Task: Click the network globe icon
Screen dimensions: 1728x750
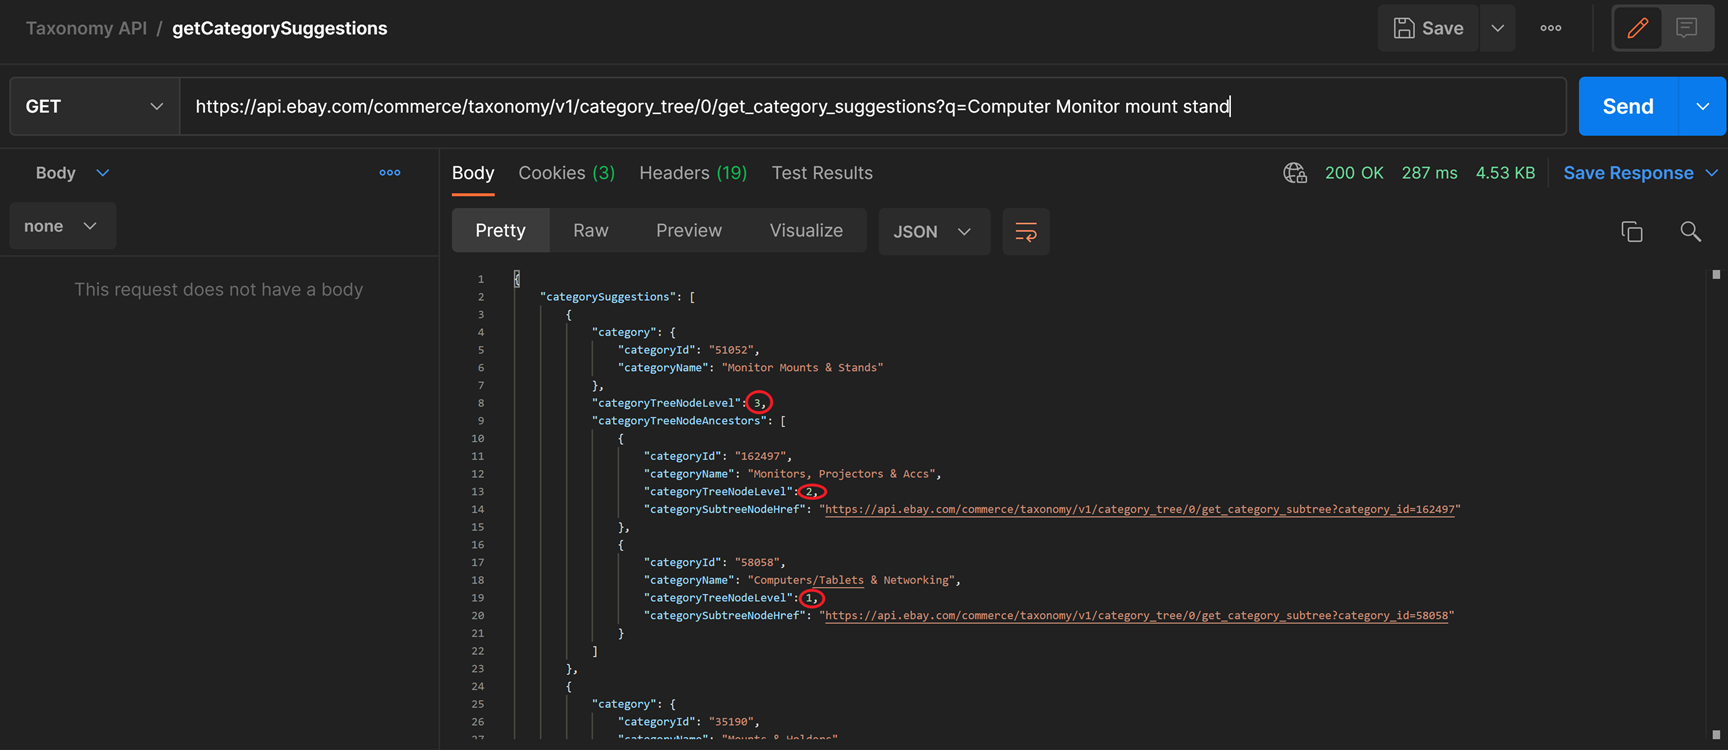Action: (x=1295, y=173)
